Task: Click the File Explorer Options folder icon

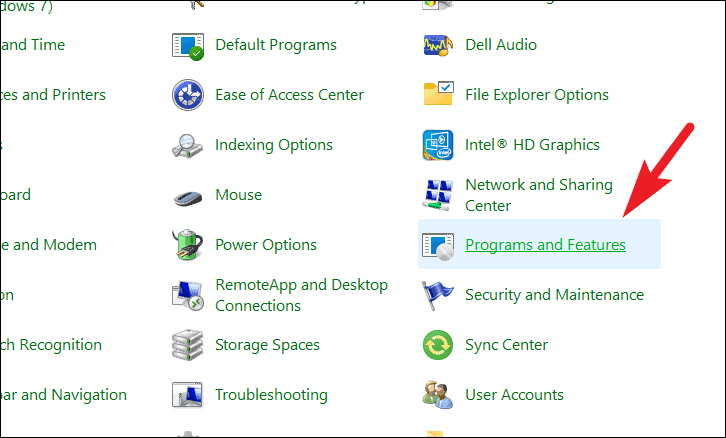Action: [438, 94]
